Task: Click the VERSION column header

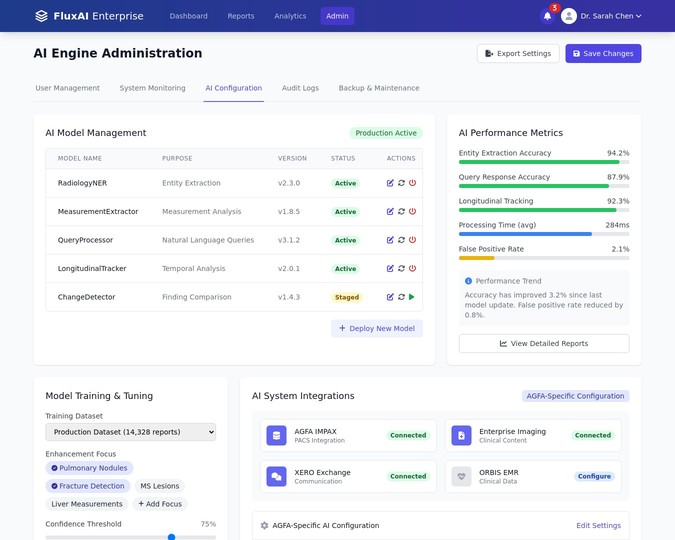Action: click(x=292, y=158)
